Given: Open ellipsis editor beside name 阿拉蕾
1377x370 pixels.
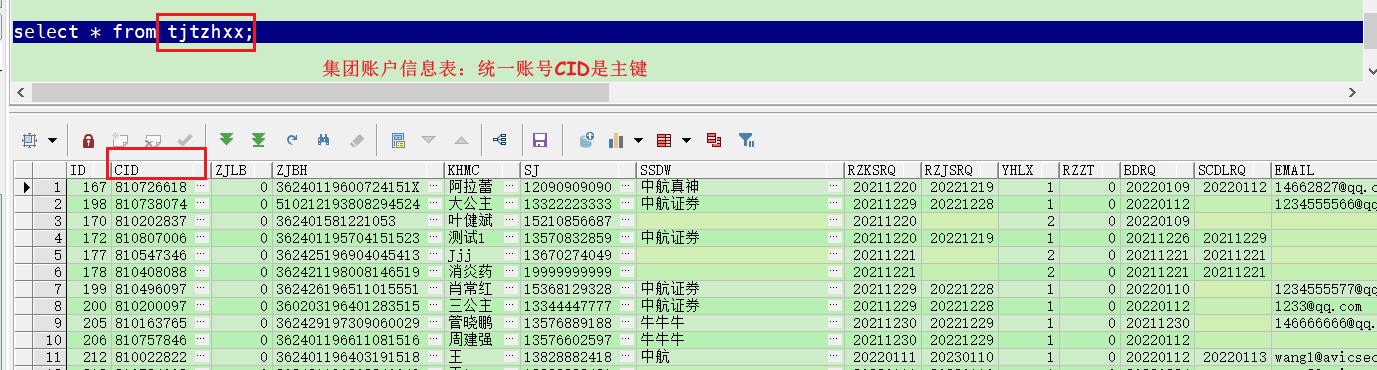Looking at the screenshot, I should (x=509, y=187).
